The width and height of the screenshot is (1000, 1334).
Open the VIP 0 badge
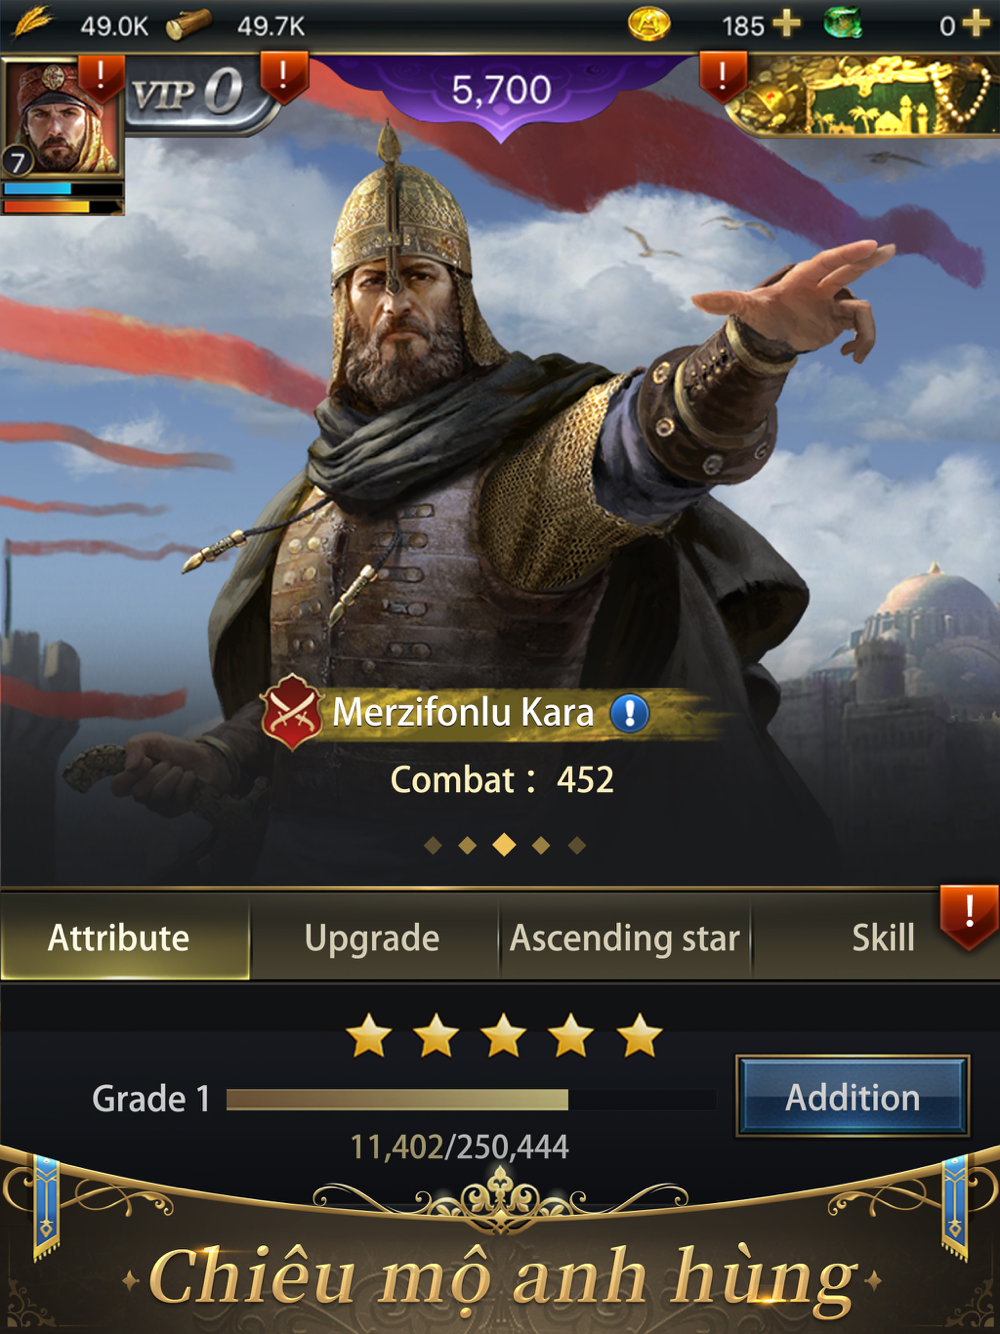pyautogui.click(x=195, y=94)
